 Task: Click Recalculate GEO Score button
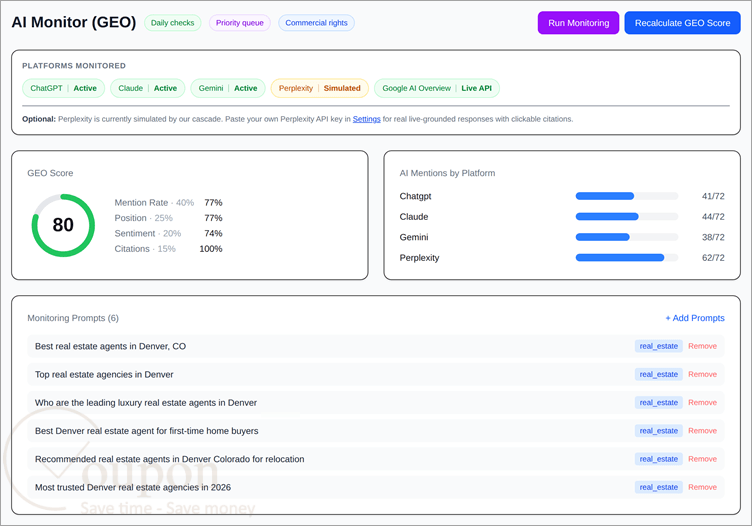[x=682, y=23]
